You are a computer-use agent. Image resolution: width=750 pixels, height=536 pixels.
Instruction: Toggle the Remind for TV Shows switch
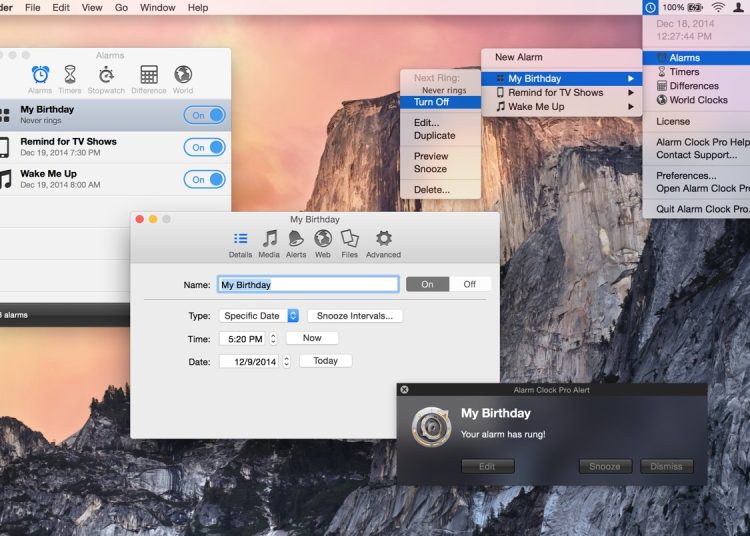(x=204, y=147)
